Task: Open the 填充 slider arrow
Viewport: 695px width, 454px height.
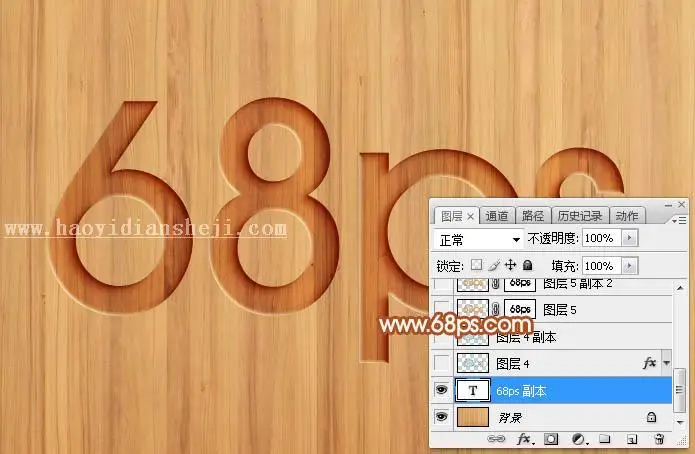Action: (x=629, y=266)
